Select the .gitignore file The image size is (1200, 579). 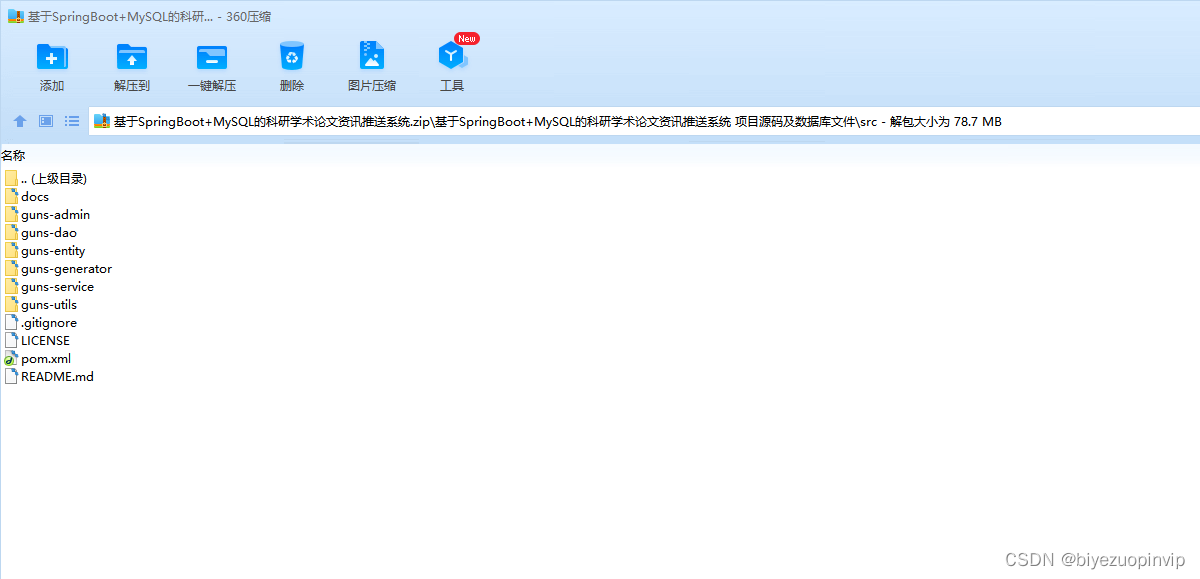[x=48, y=322]
